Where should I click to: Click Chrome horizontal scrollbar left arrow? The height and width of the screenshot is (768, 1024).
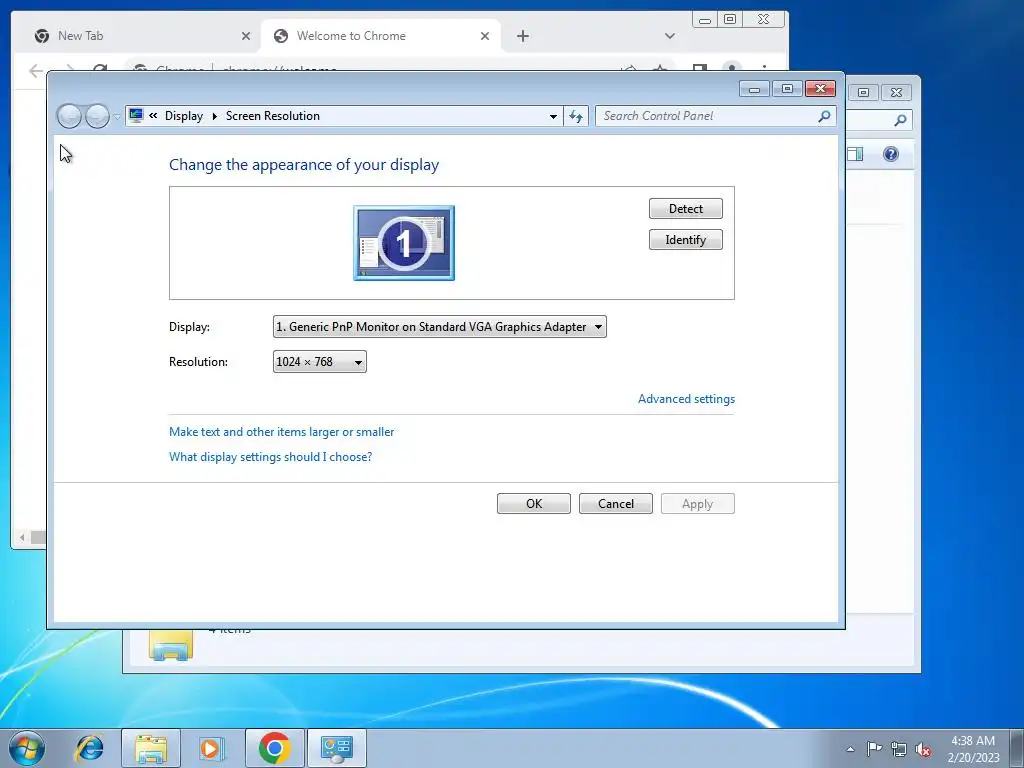(22, 537)
